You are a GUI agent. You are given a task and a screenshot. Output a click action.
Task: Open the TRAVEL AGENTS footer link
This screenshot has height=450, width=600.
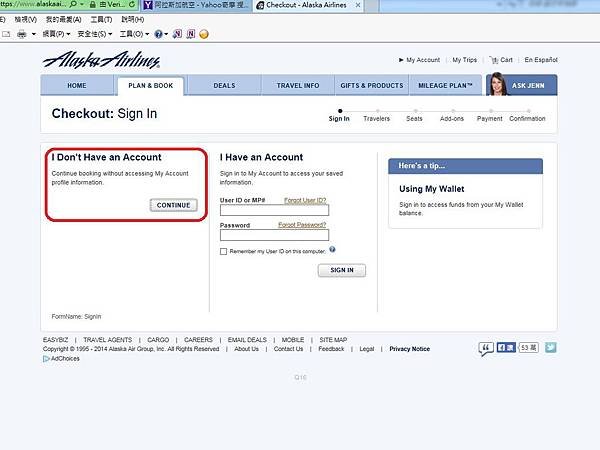coord(108,340)
